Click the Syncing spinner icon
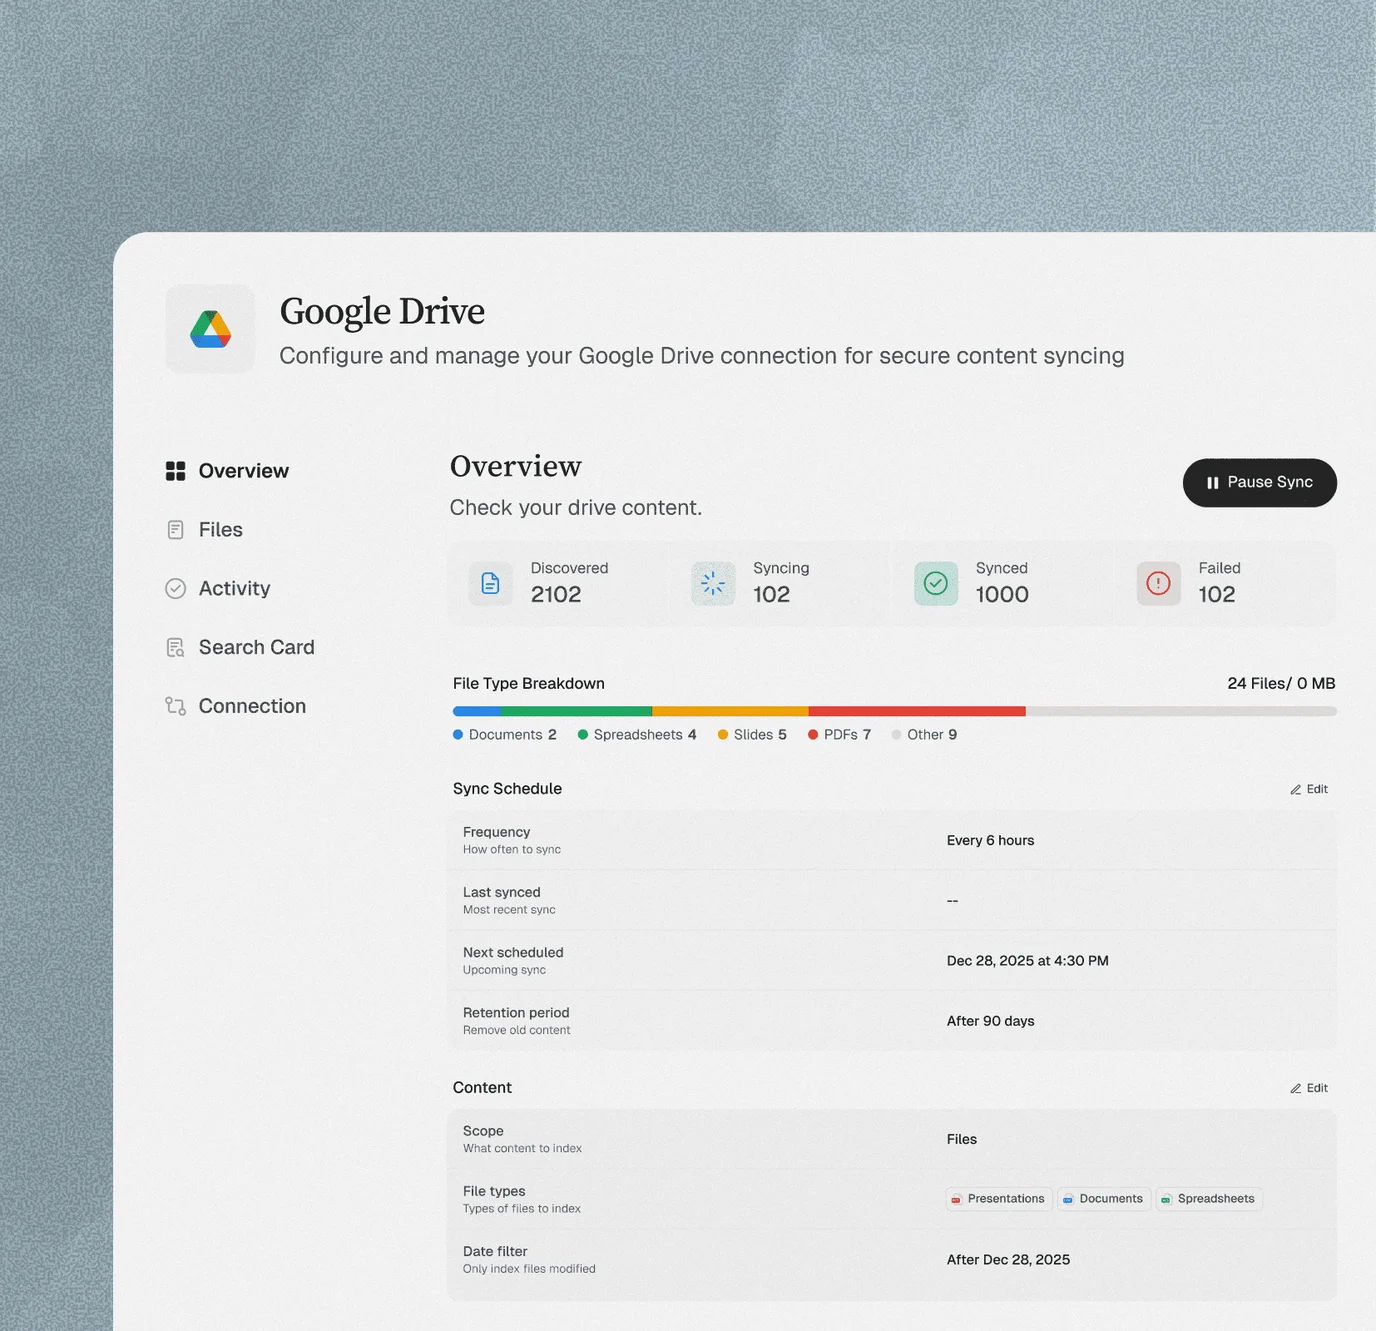Image resolution: width=1376 pixels, height=1331 pixels. (x=713, y=583)
